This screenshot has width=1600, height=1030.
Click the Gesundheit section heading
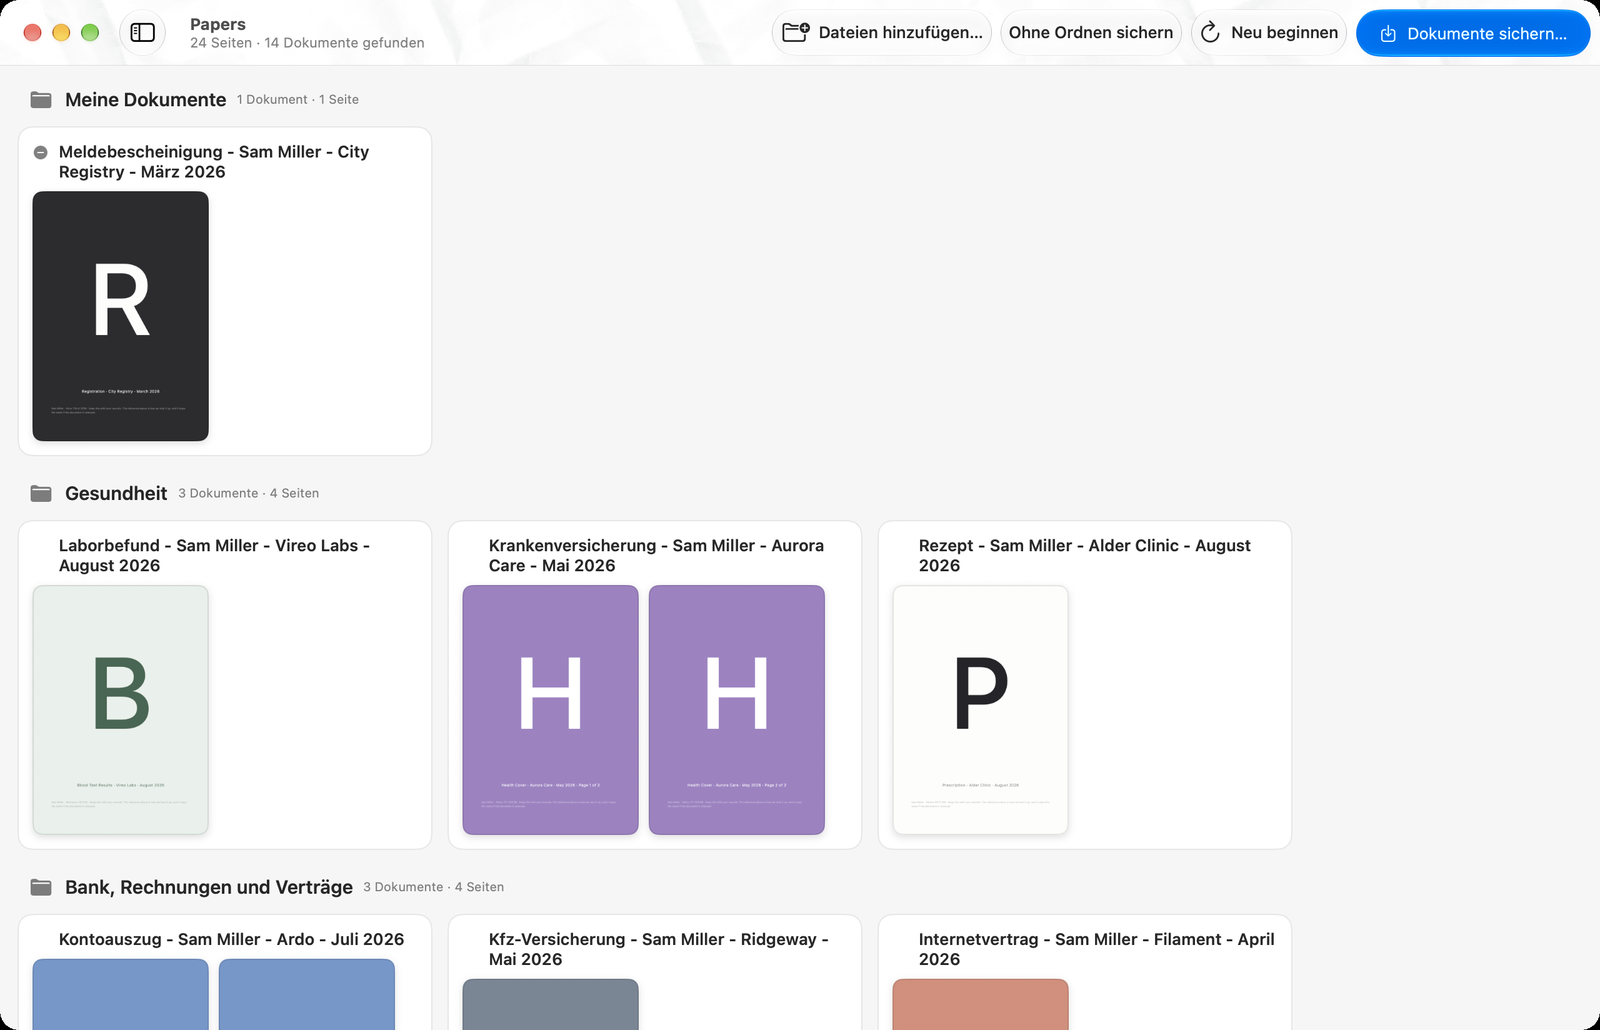116,494
